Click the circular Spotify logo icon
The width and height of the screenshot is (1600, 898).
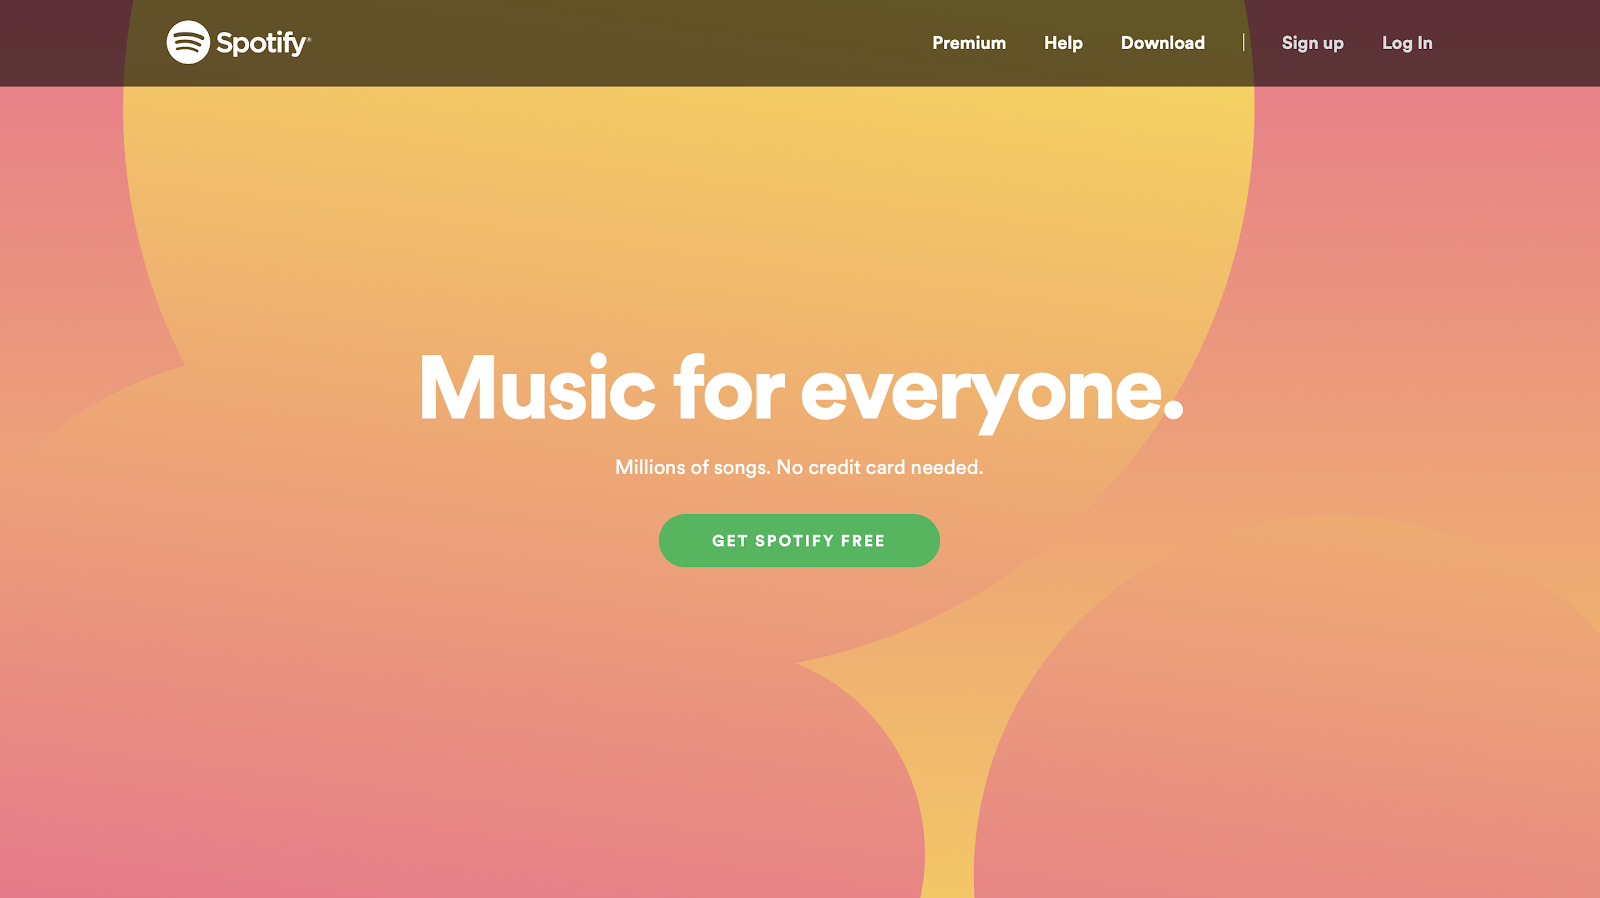point(188,42)
